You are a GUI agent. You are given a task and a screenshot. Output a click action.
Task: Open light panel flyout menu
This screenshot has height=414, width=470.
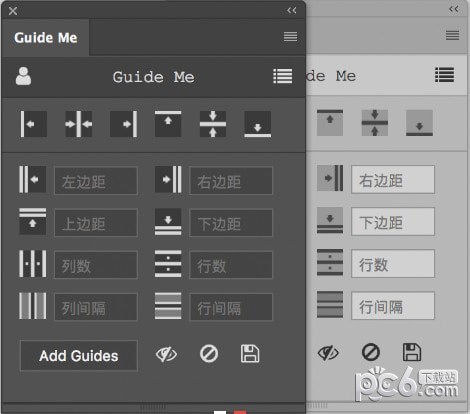click(452, 35)
